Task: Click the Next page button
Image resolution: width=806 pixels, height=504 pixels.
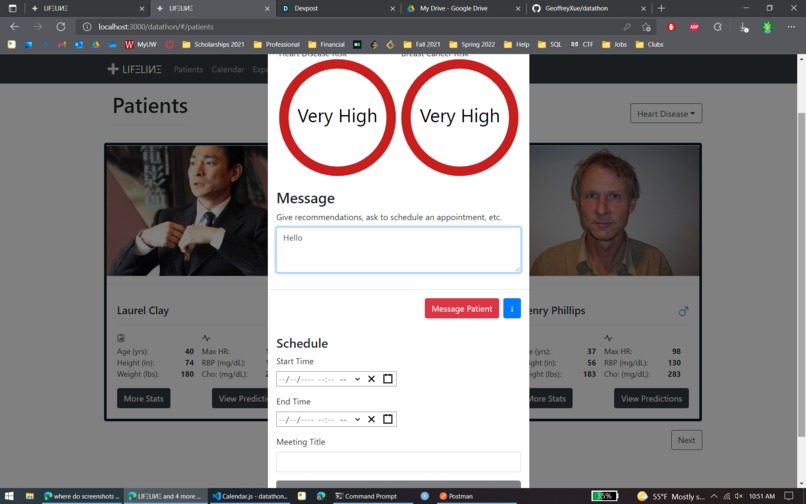Action: pos(686,440)
